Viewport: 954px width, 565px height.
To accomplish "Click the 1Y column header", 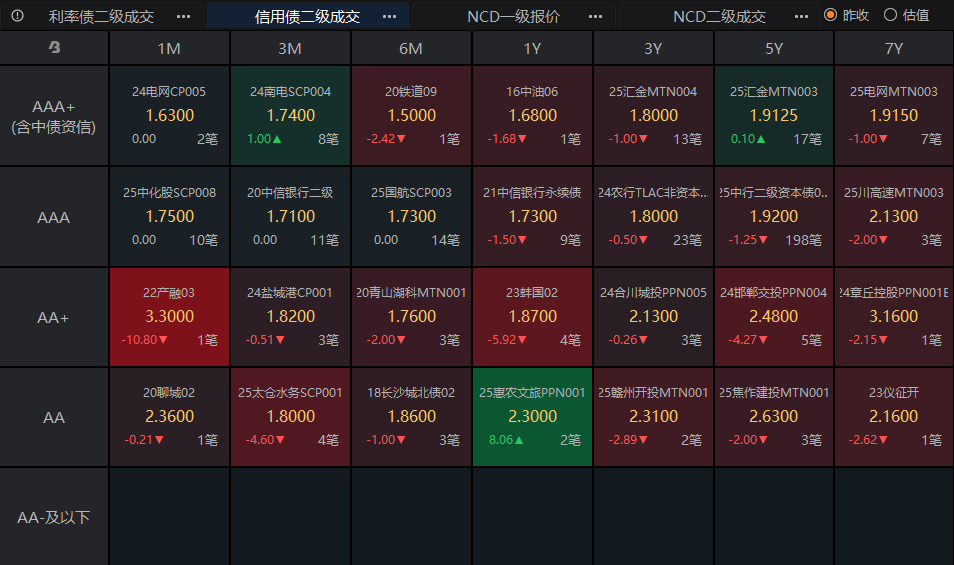I will 532,48.
